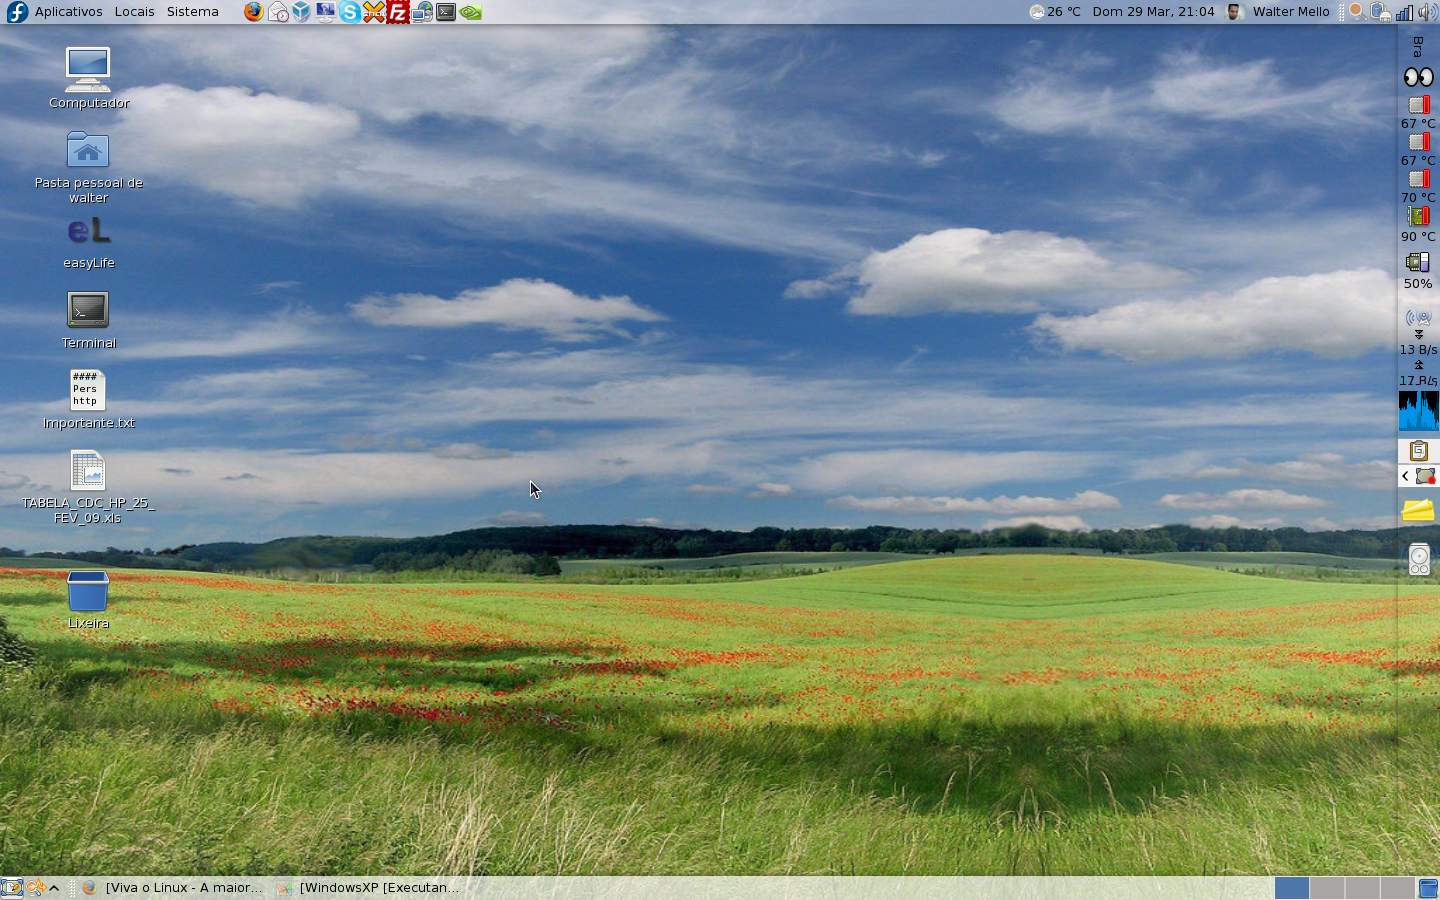
Task: Switch to the second workspace
Action: pos(1326,888)
